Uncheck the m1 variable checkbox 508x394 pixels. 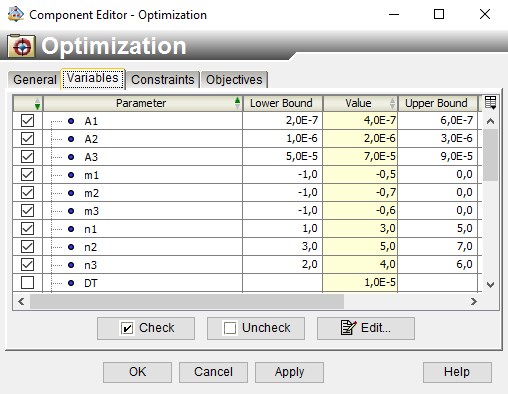click(27, 174)
